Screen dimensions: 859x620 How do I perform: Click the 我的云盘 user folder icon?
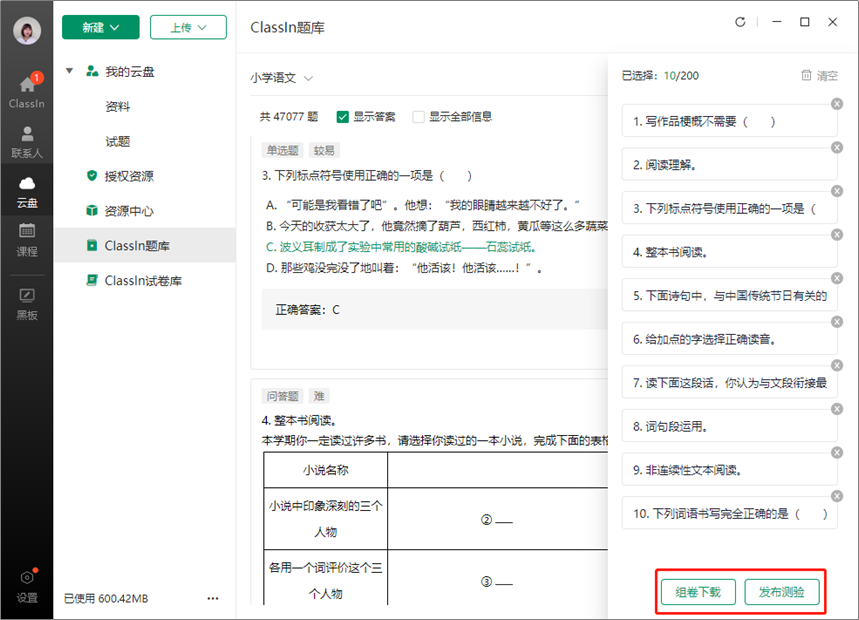92,71
